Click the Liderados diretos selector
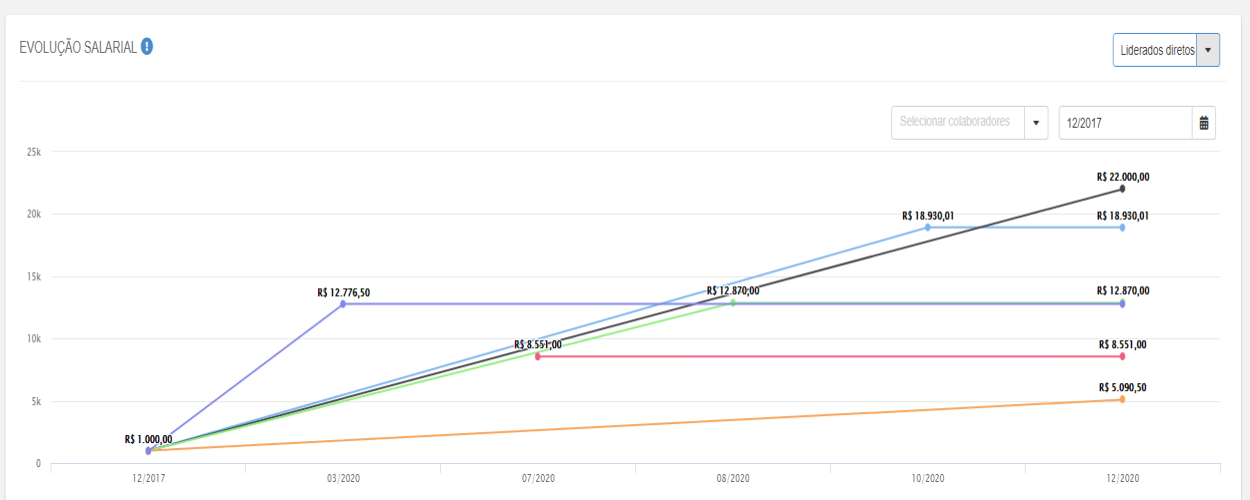Image resolution: width=1250 pixels, height=500 pixels. pyautogui.click(x=1155, y=50)
